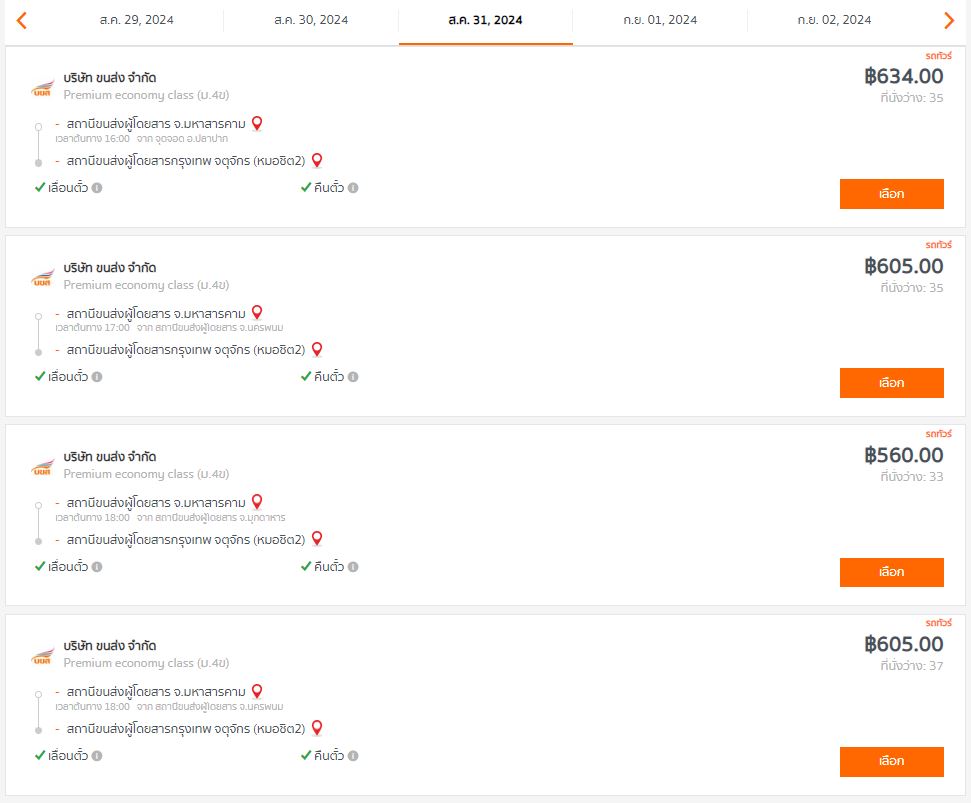Select the ส.ค. 29, 2024 date tab
This screenshot has height=803, width=971.
(x=136, y=20)
